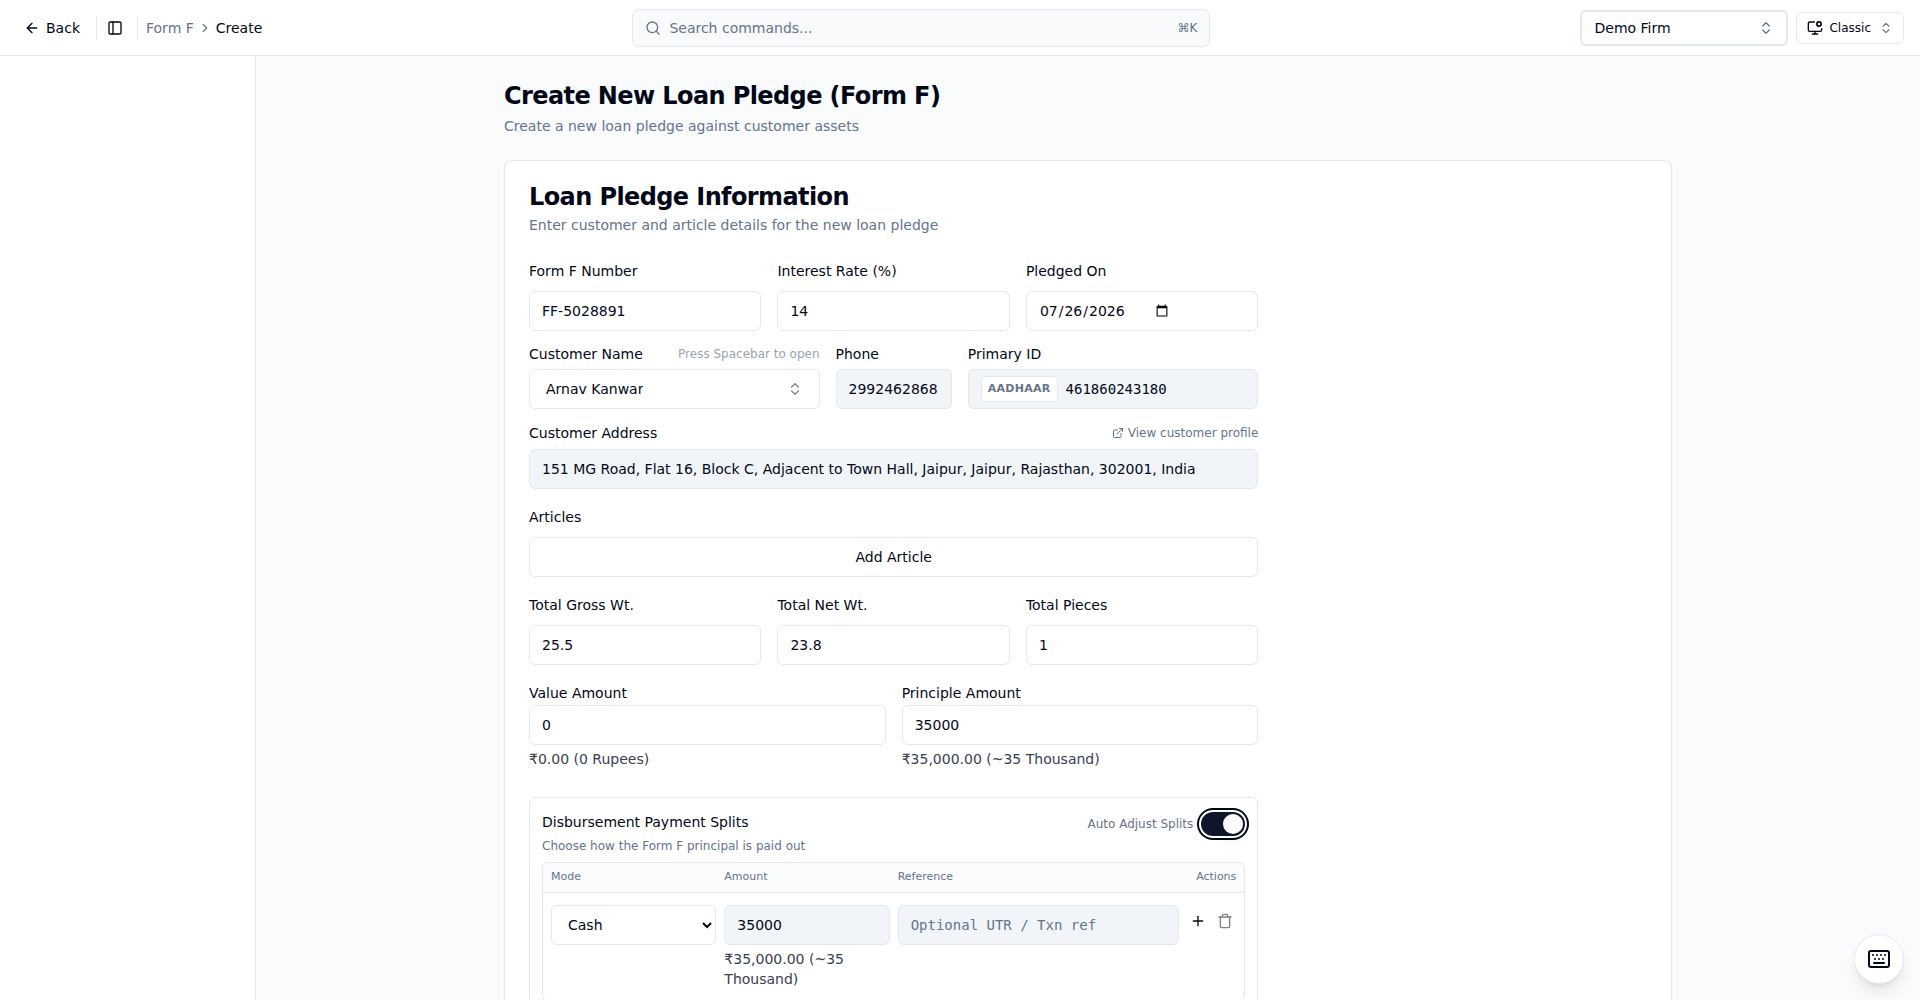The image size is (1920, 1000).
Task: Click the Classic monitor icon
Action: [x=1814, y=28]
